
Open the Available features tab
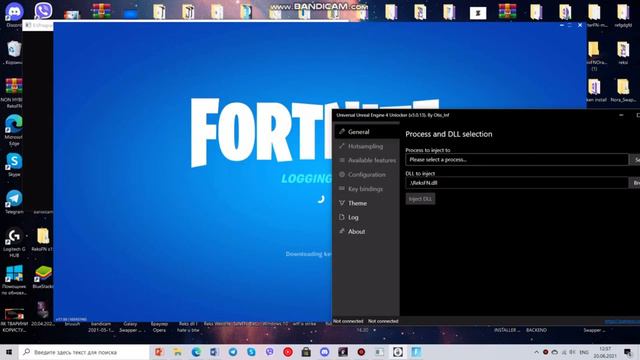pyautogui.click(x=366, y=160)
